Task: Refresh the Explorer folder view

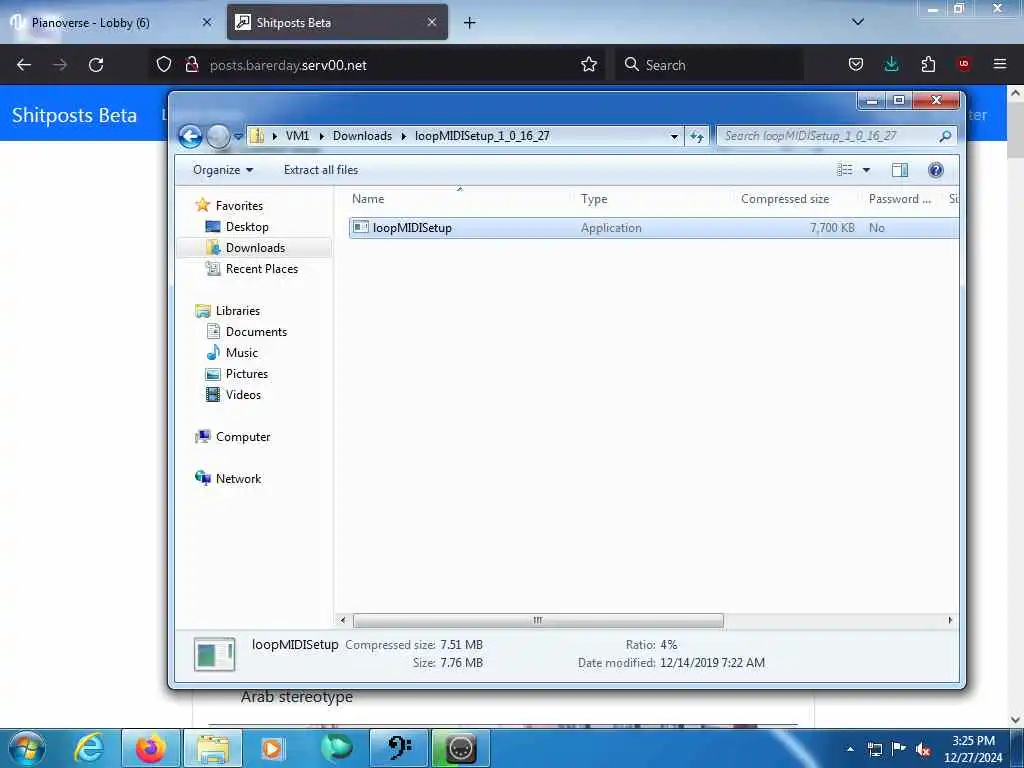Action: point(697,136)
